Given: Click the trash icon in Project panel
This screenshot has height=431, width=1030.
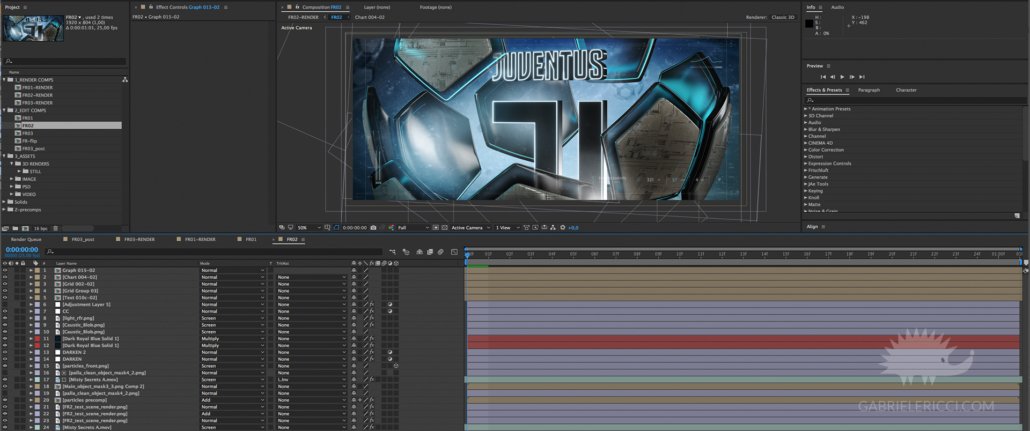Looking at the screenshot, I should (56, 229).
